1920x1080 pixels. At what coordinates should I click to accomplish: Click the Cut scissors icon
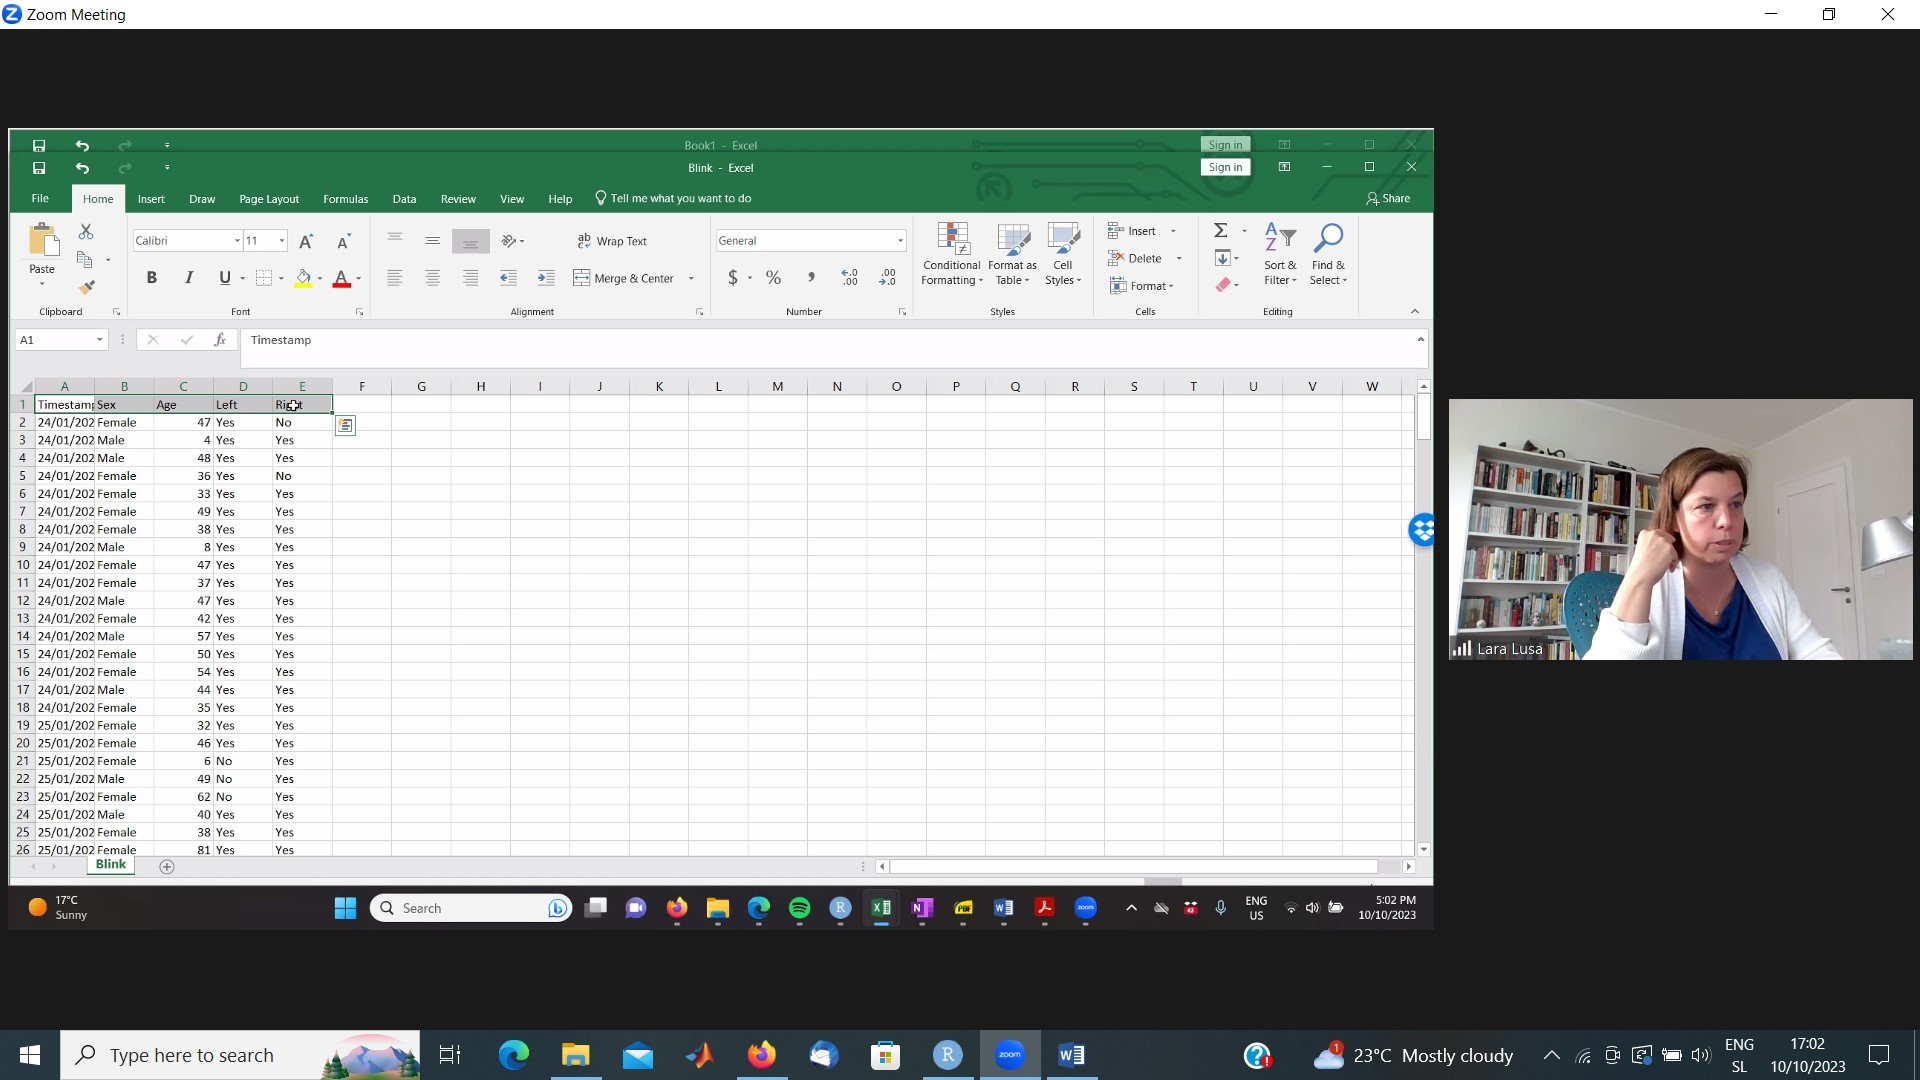coord(86,232)
